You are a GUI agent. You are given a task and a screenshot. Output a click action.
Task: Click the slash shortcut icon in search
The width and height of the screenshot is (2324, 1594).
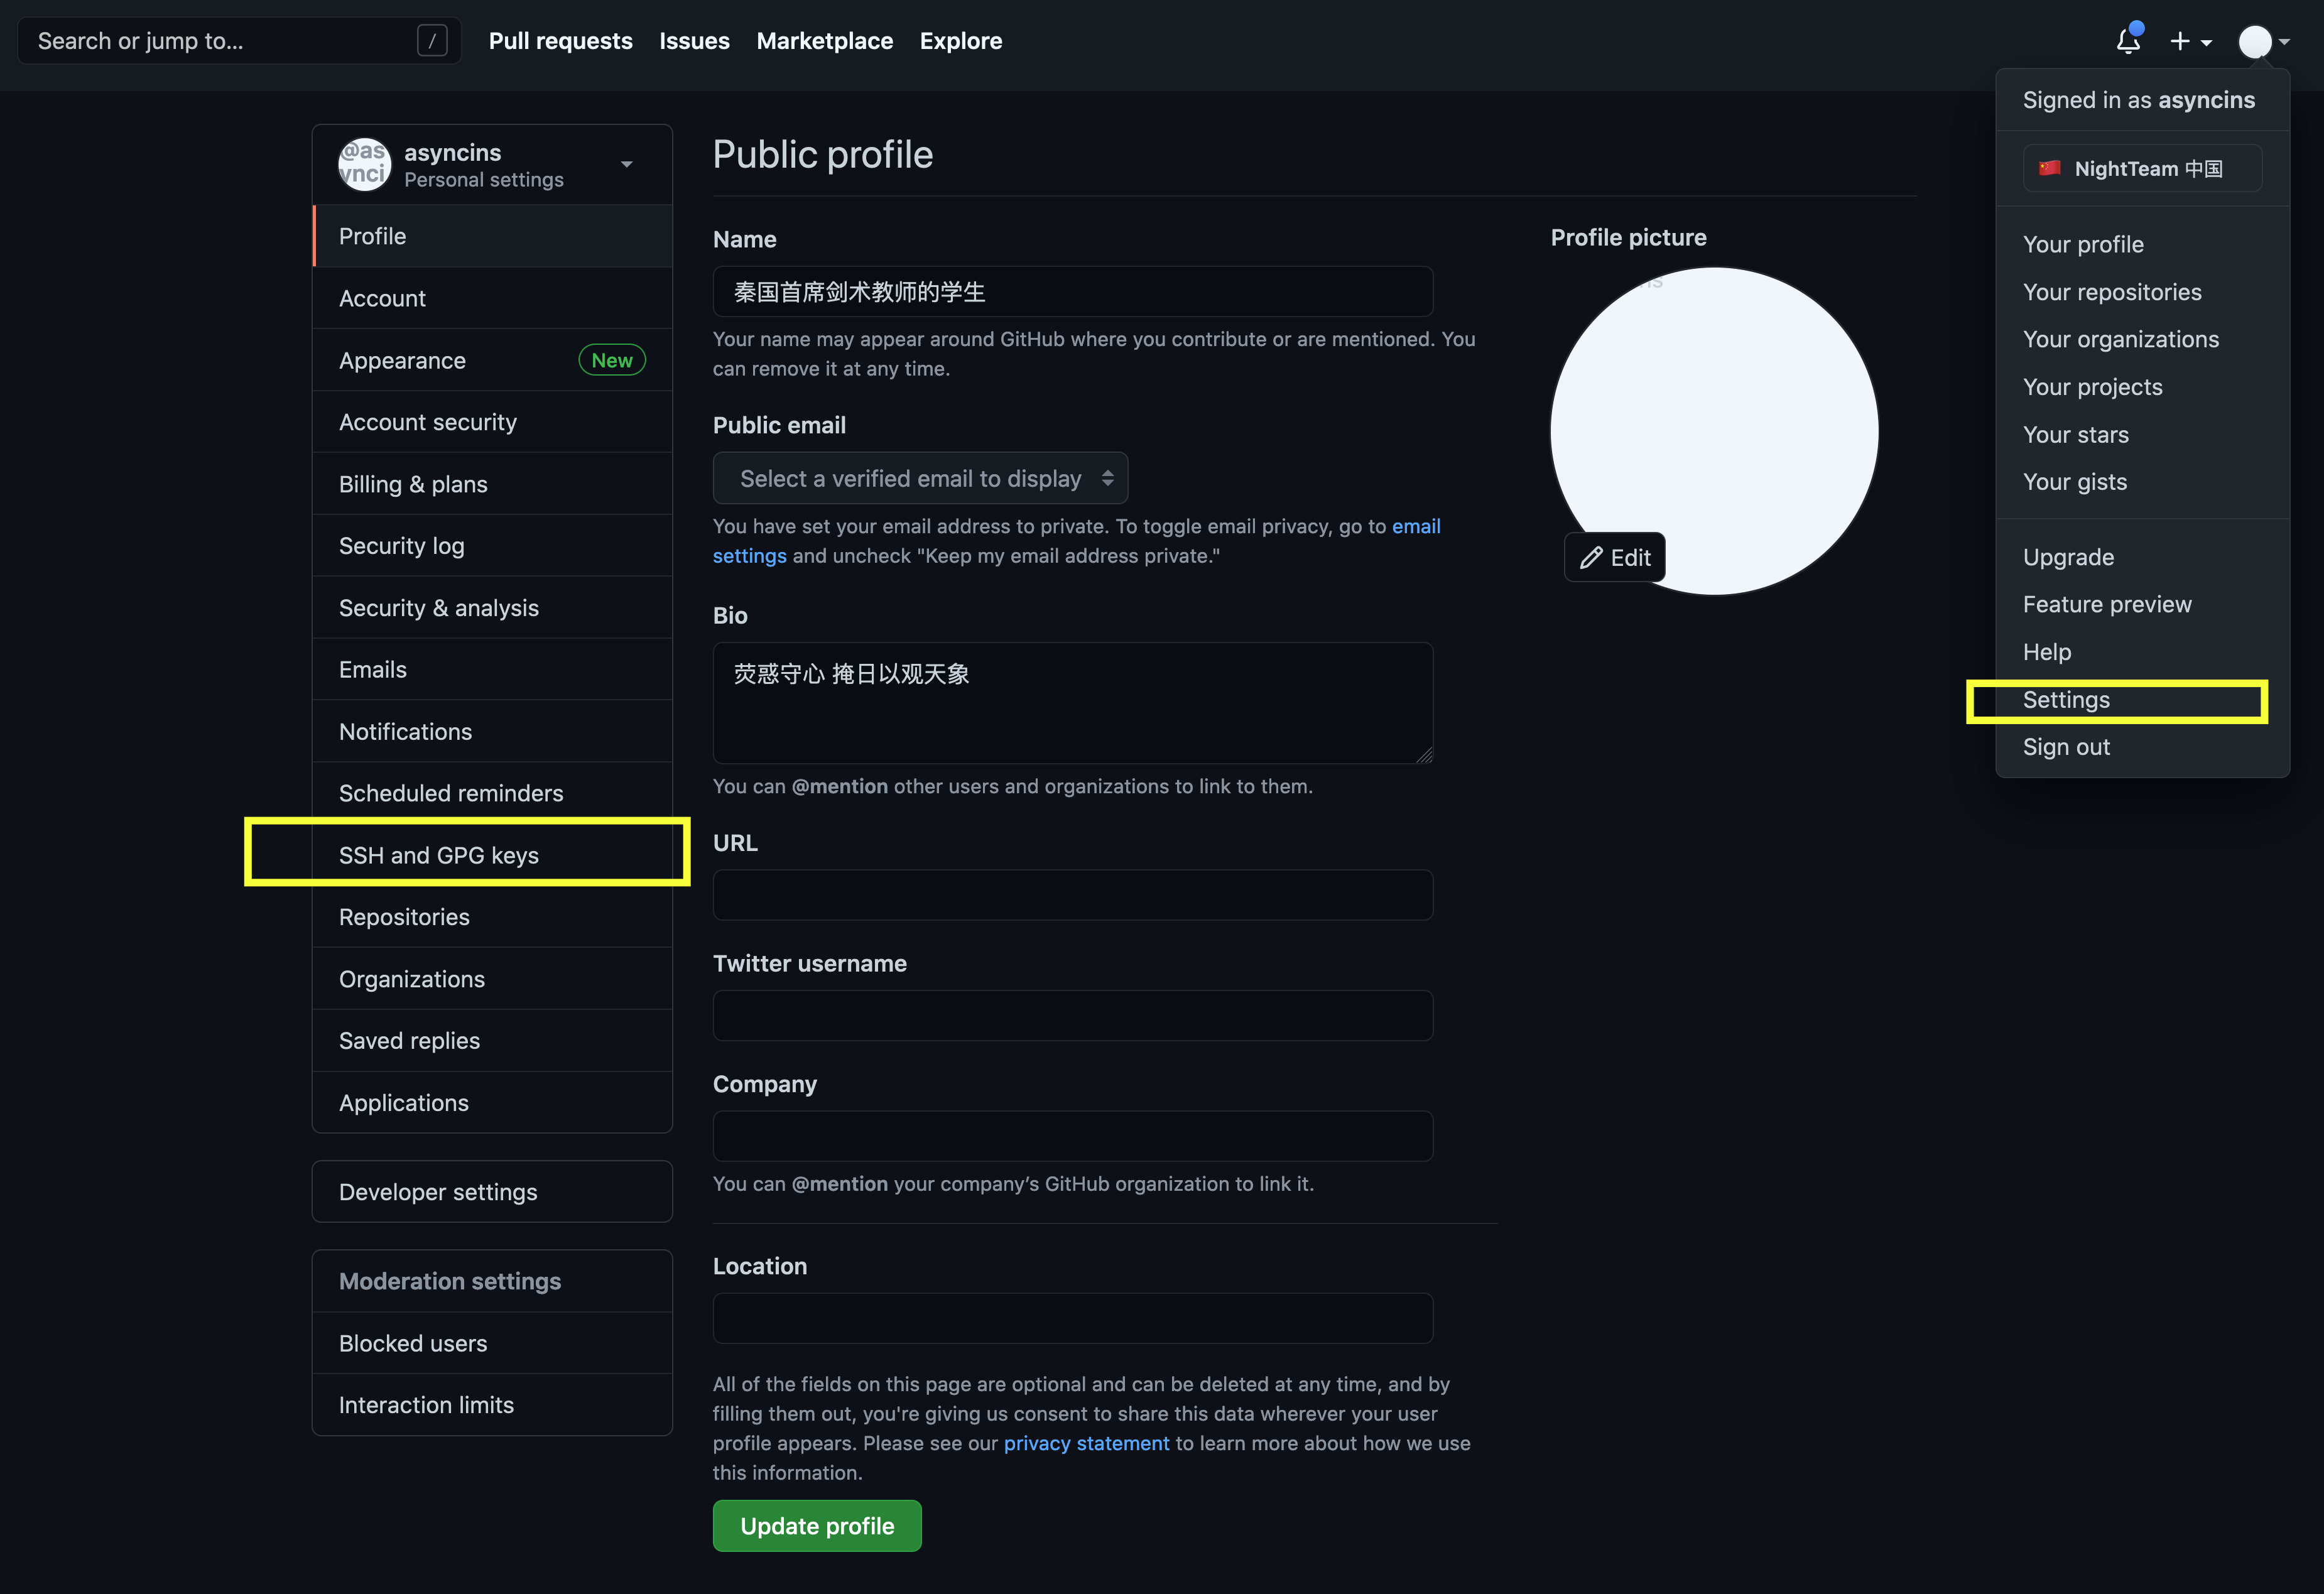click(432, 41)
